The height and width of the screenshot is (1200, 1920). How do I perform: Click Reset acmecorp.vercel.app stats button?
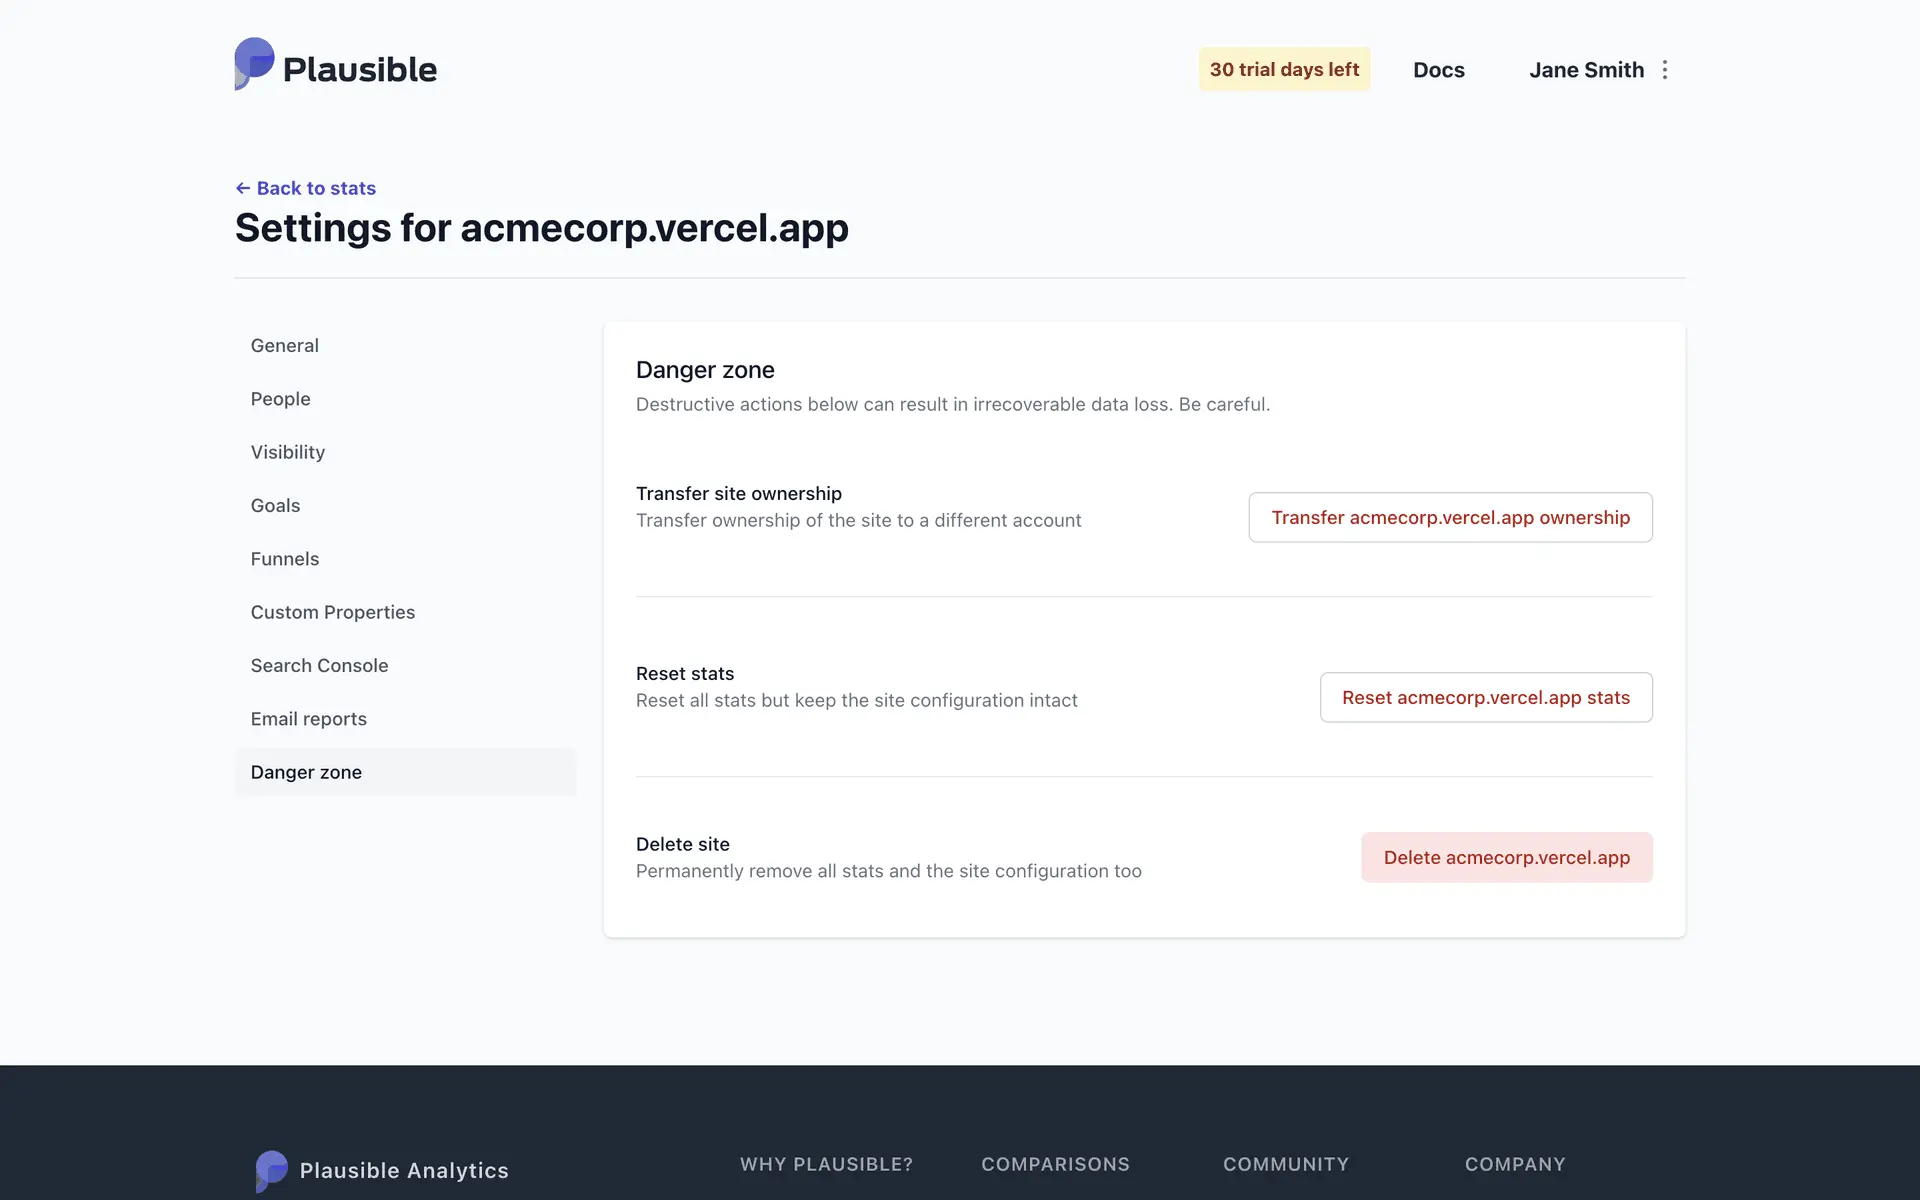point(1485,697)
